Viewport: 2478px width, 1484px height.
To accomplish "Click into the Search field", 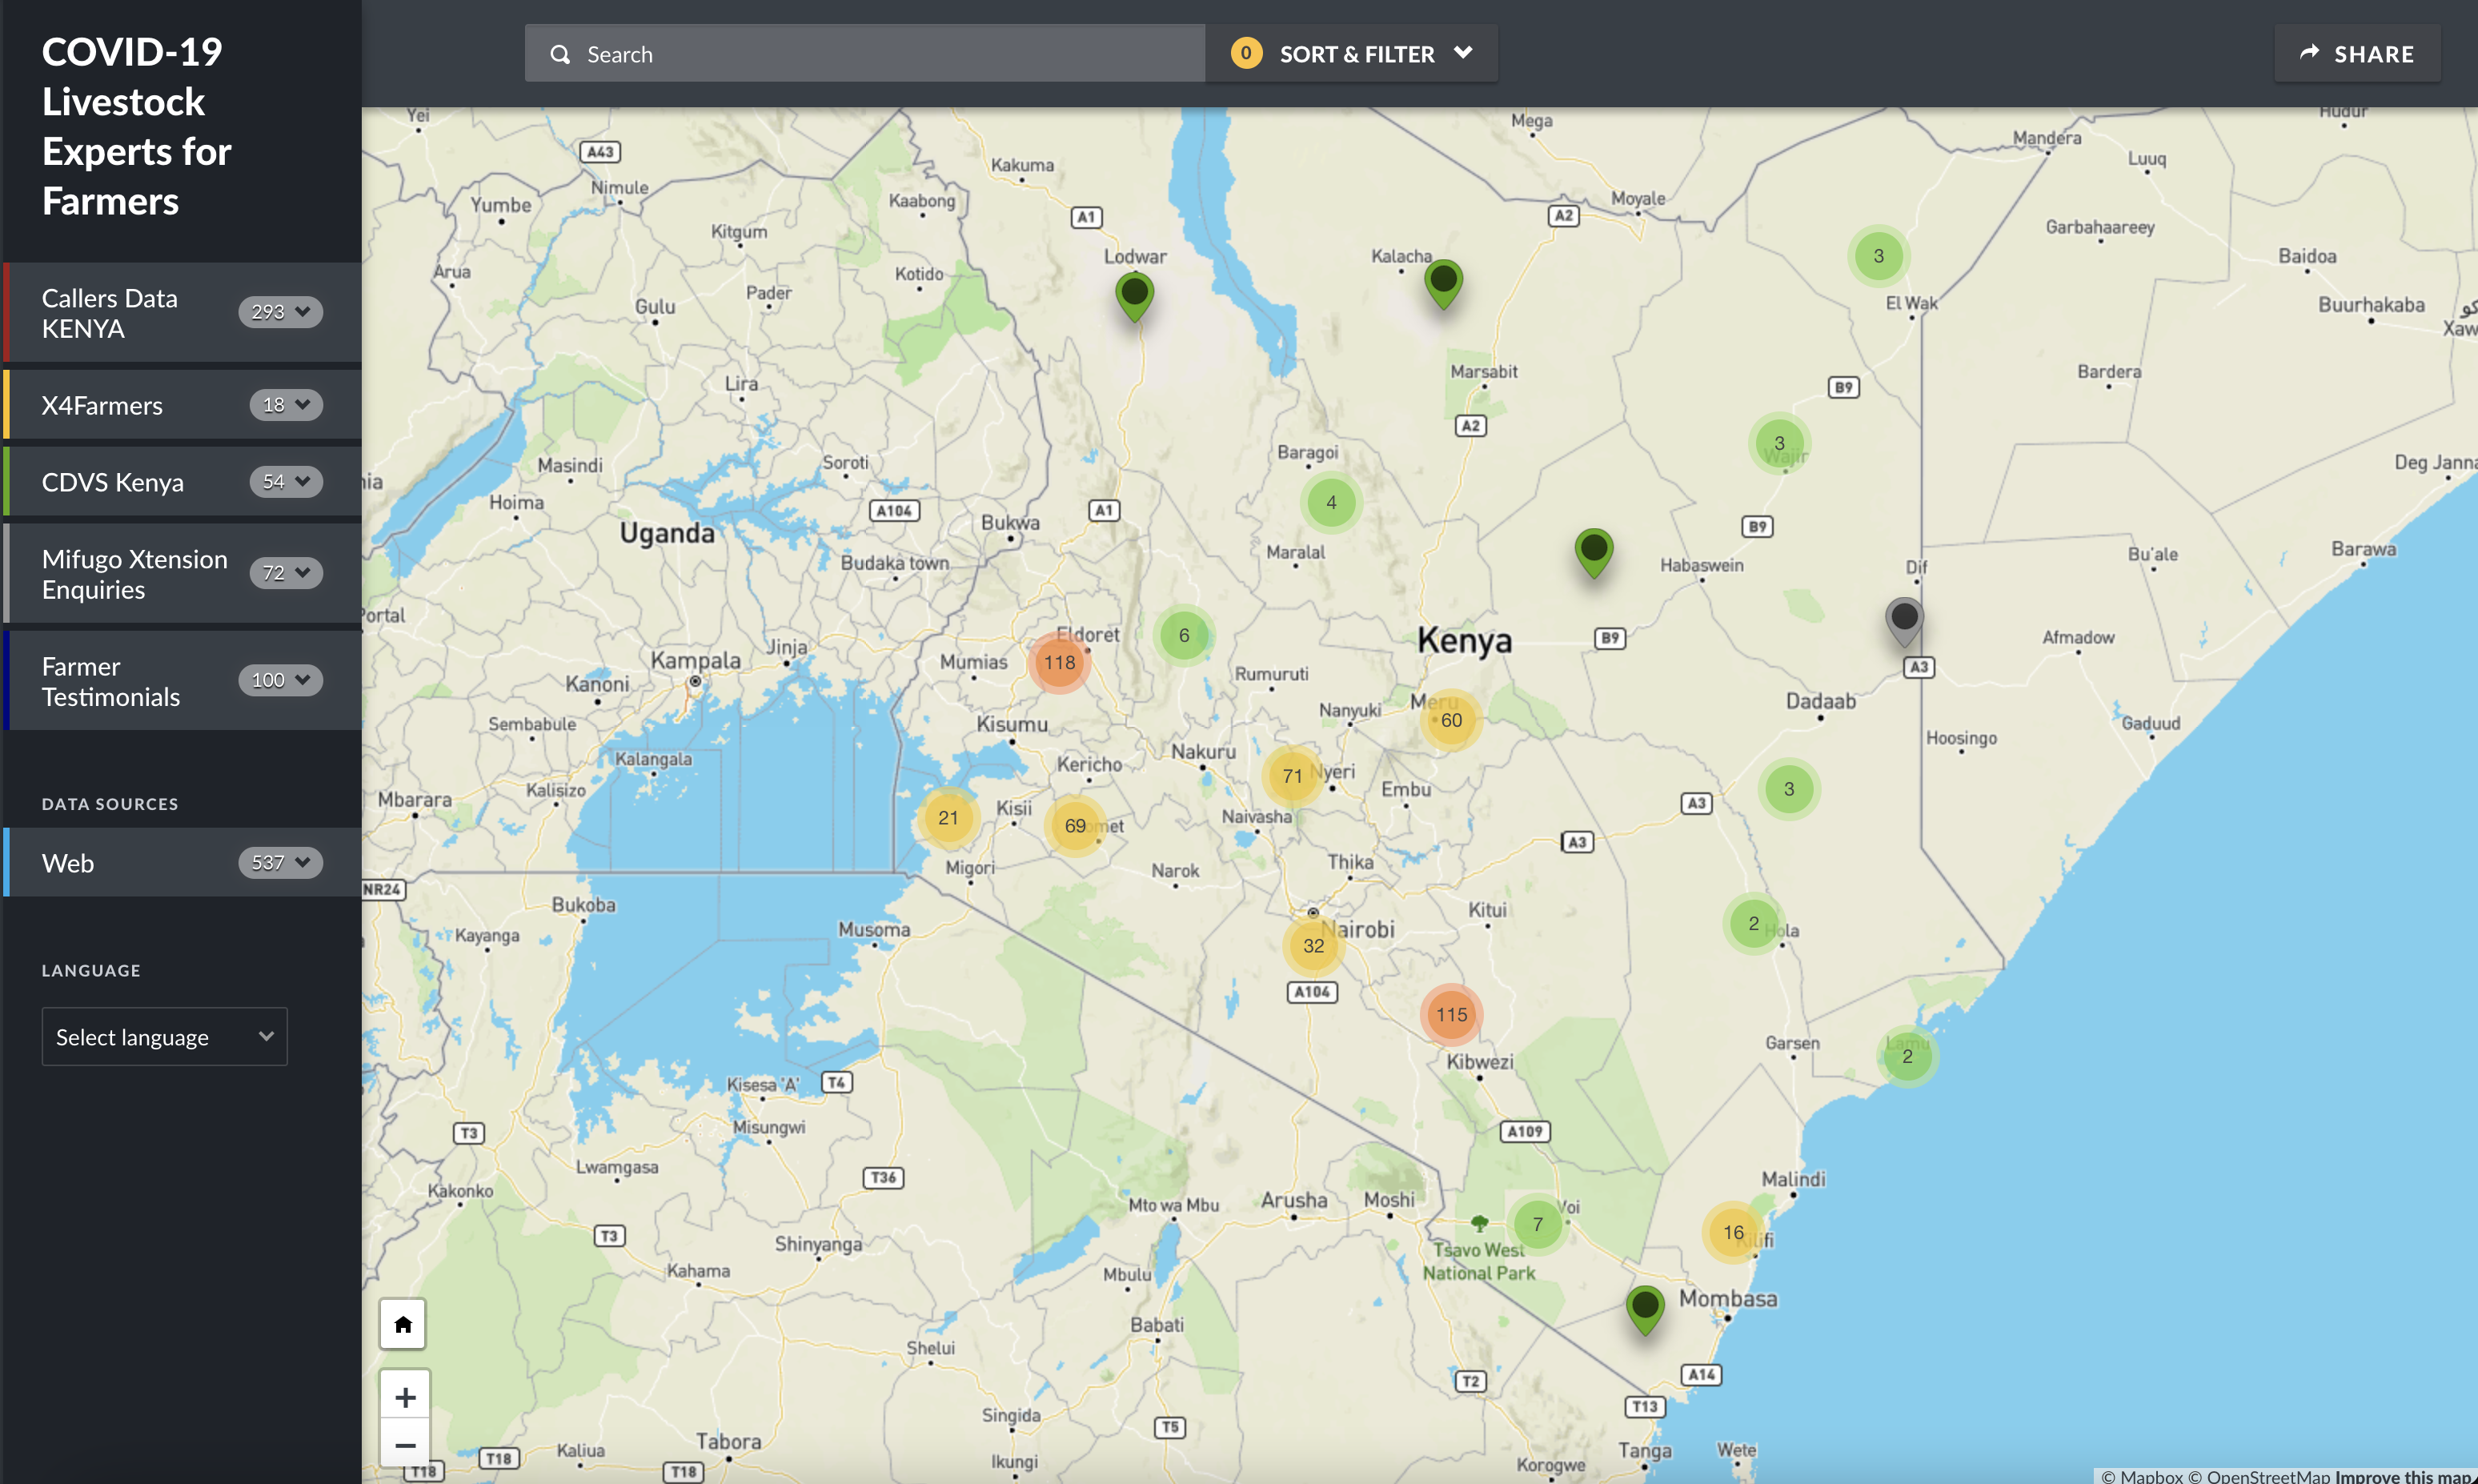I will point(865,54).
